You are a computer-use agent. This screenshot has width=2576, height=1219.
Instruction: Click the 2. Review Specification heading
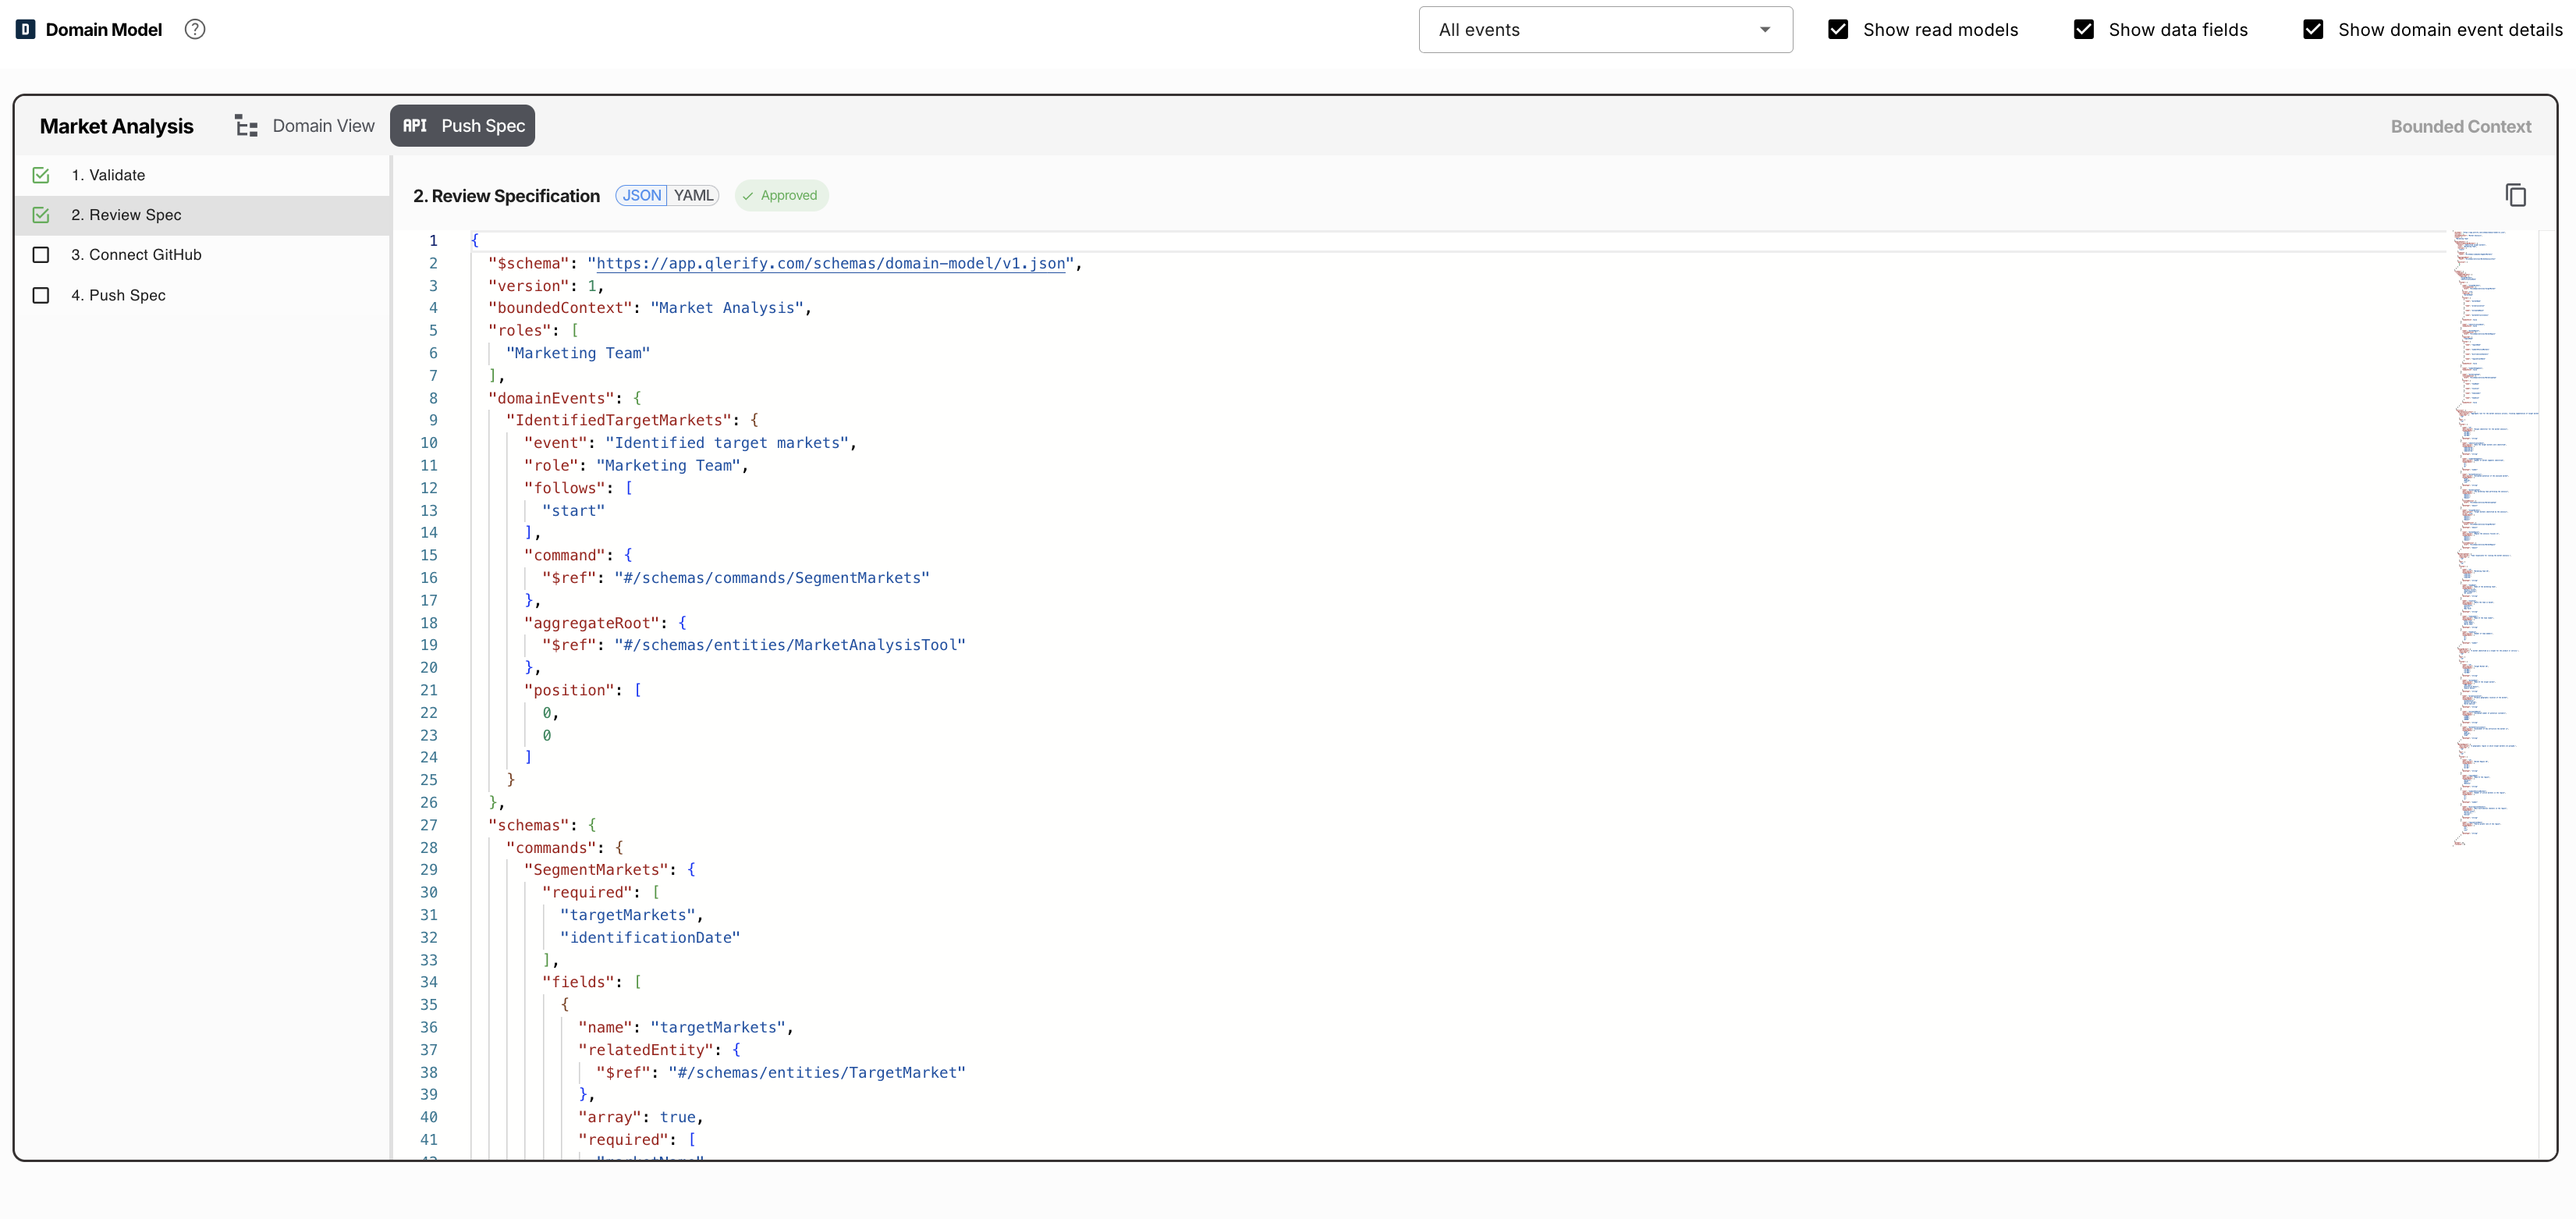click(x=507, y=196)
